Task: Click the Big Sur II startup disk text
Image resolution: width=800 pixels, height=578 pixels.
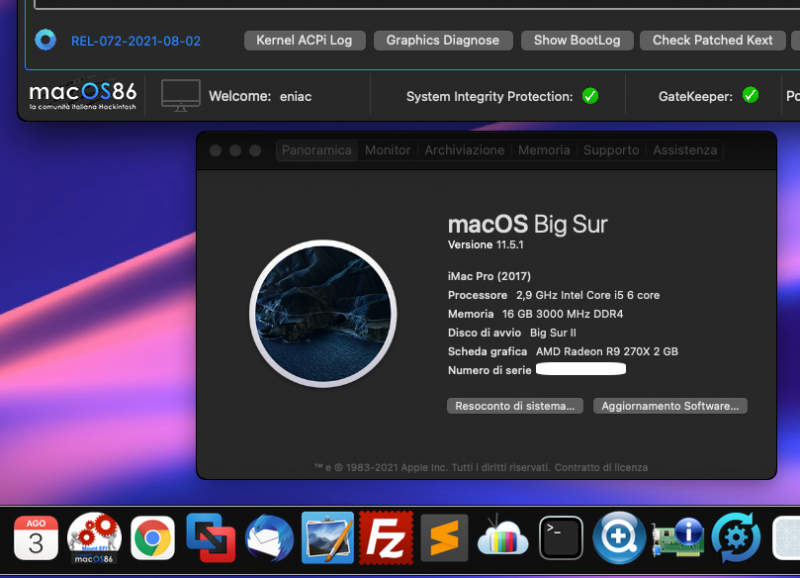Action: pos(553,333)
